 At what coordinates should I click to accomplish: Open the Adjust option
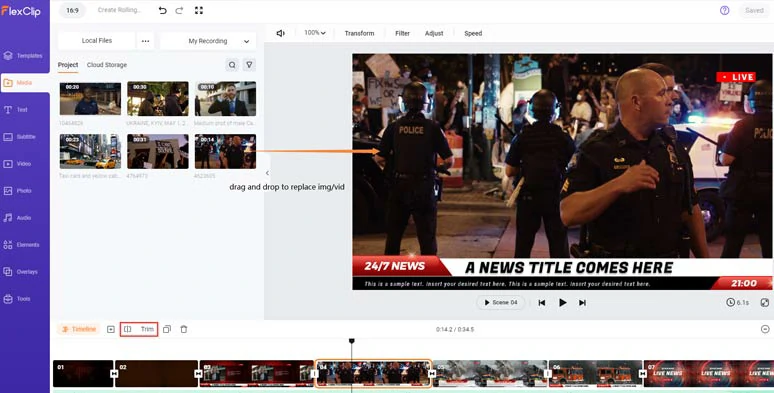434,33
